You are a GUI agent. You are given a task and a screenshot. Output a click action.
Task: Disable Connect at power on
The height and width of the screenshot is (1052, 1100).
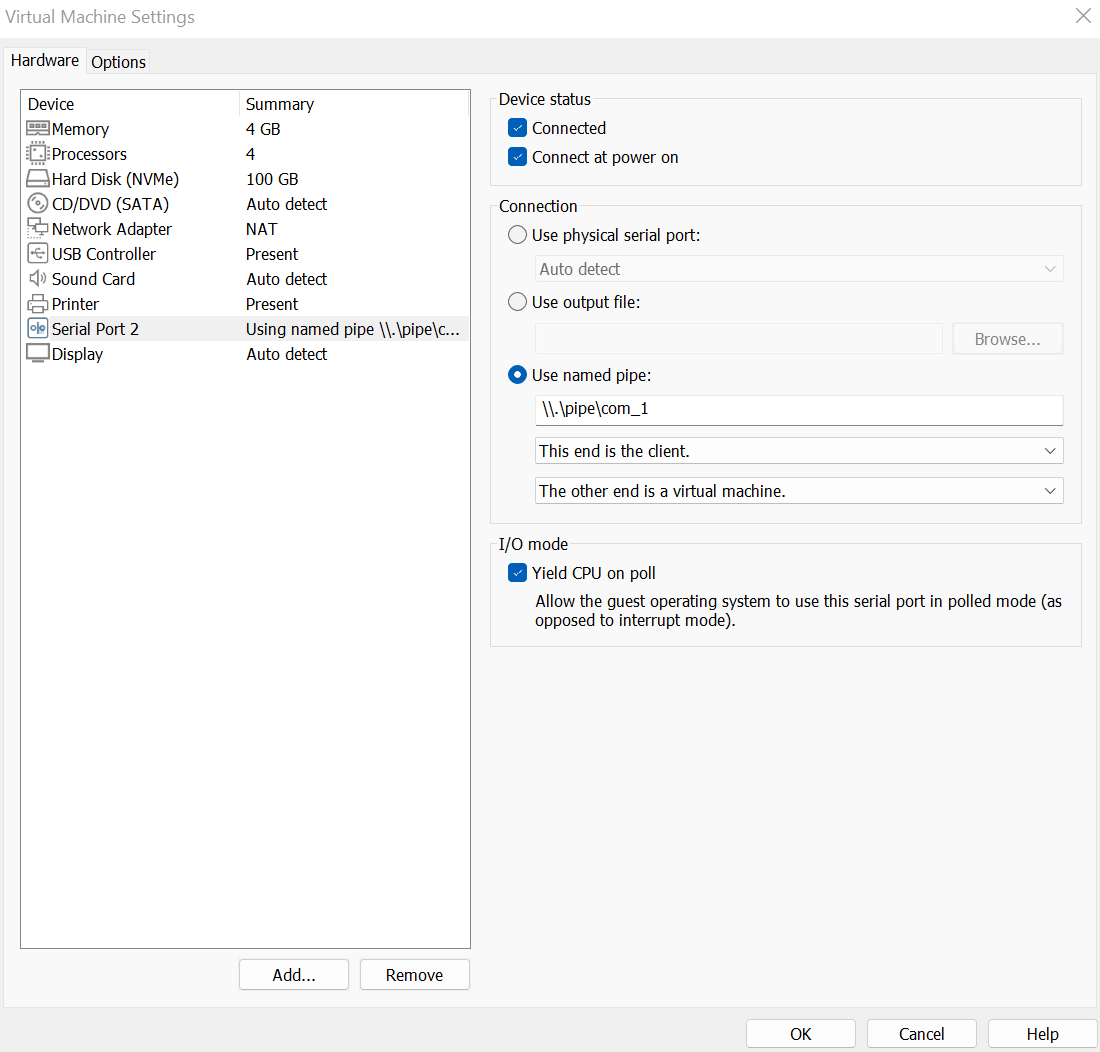[x=517, y=157]
